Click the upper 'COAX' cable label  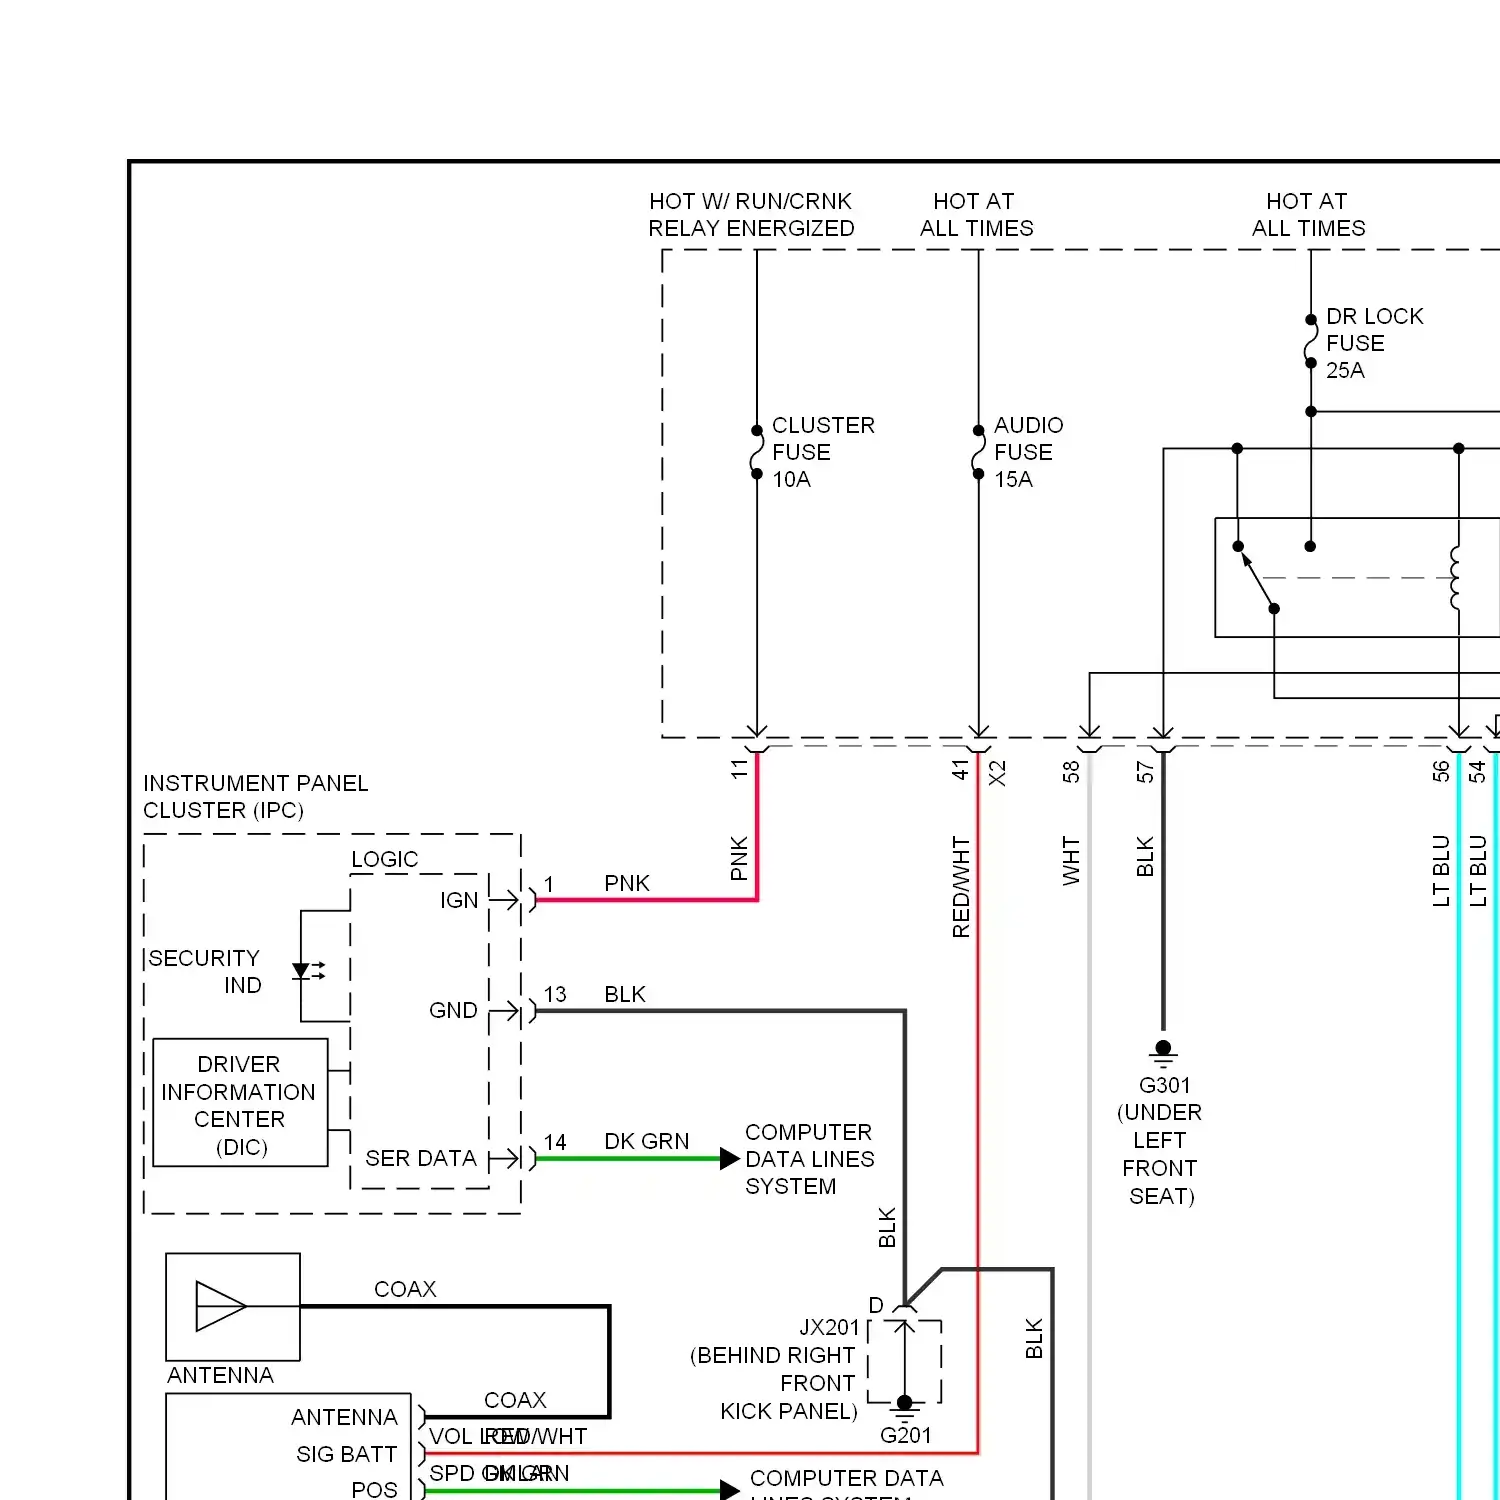[405, 1289]
